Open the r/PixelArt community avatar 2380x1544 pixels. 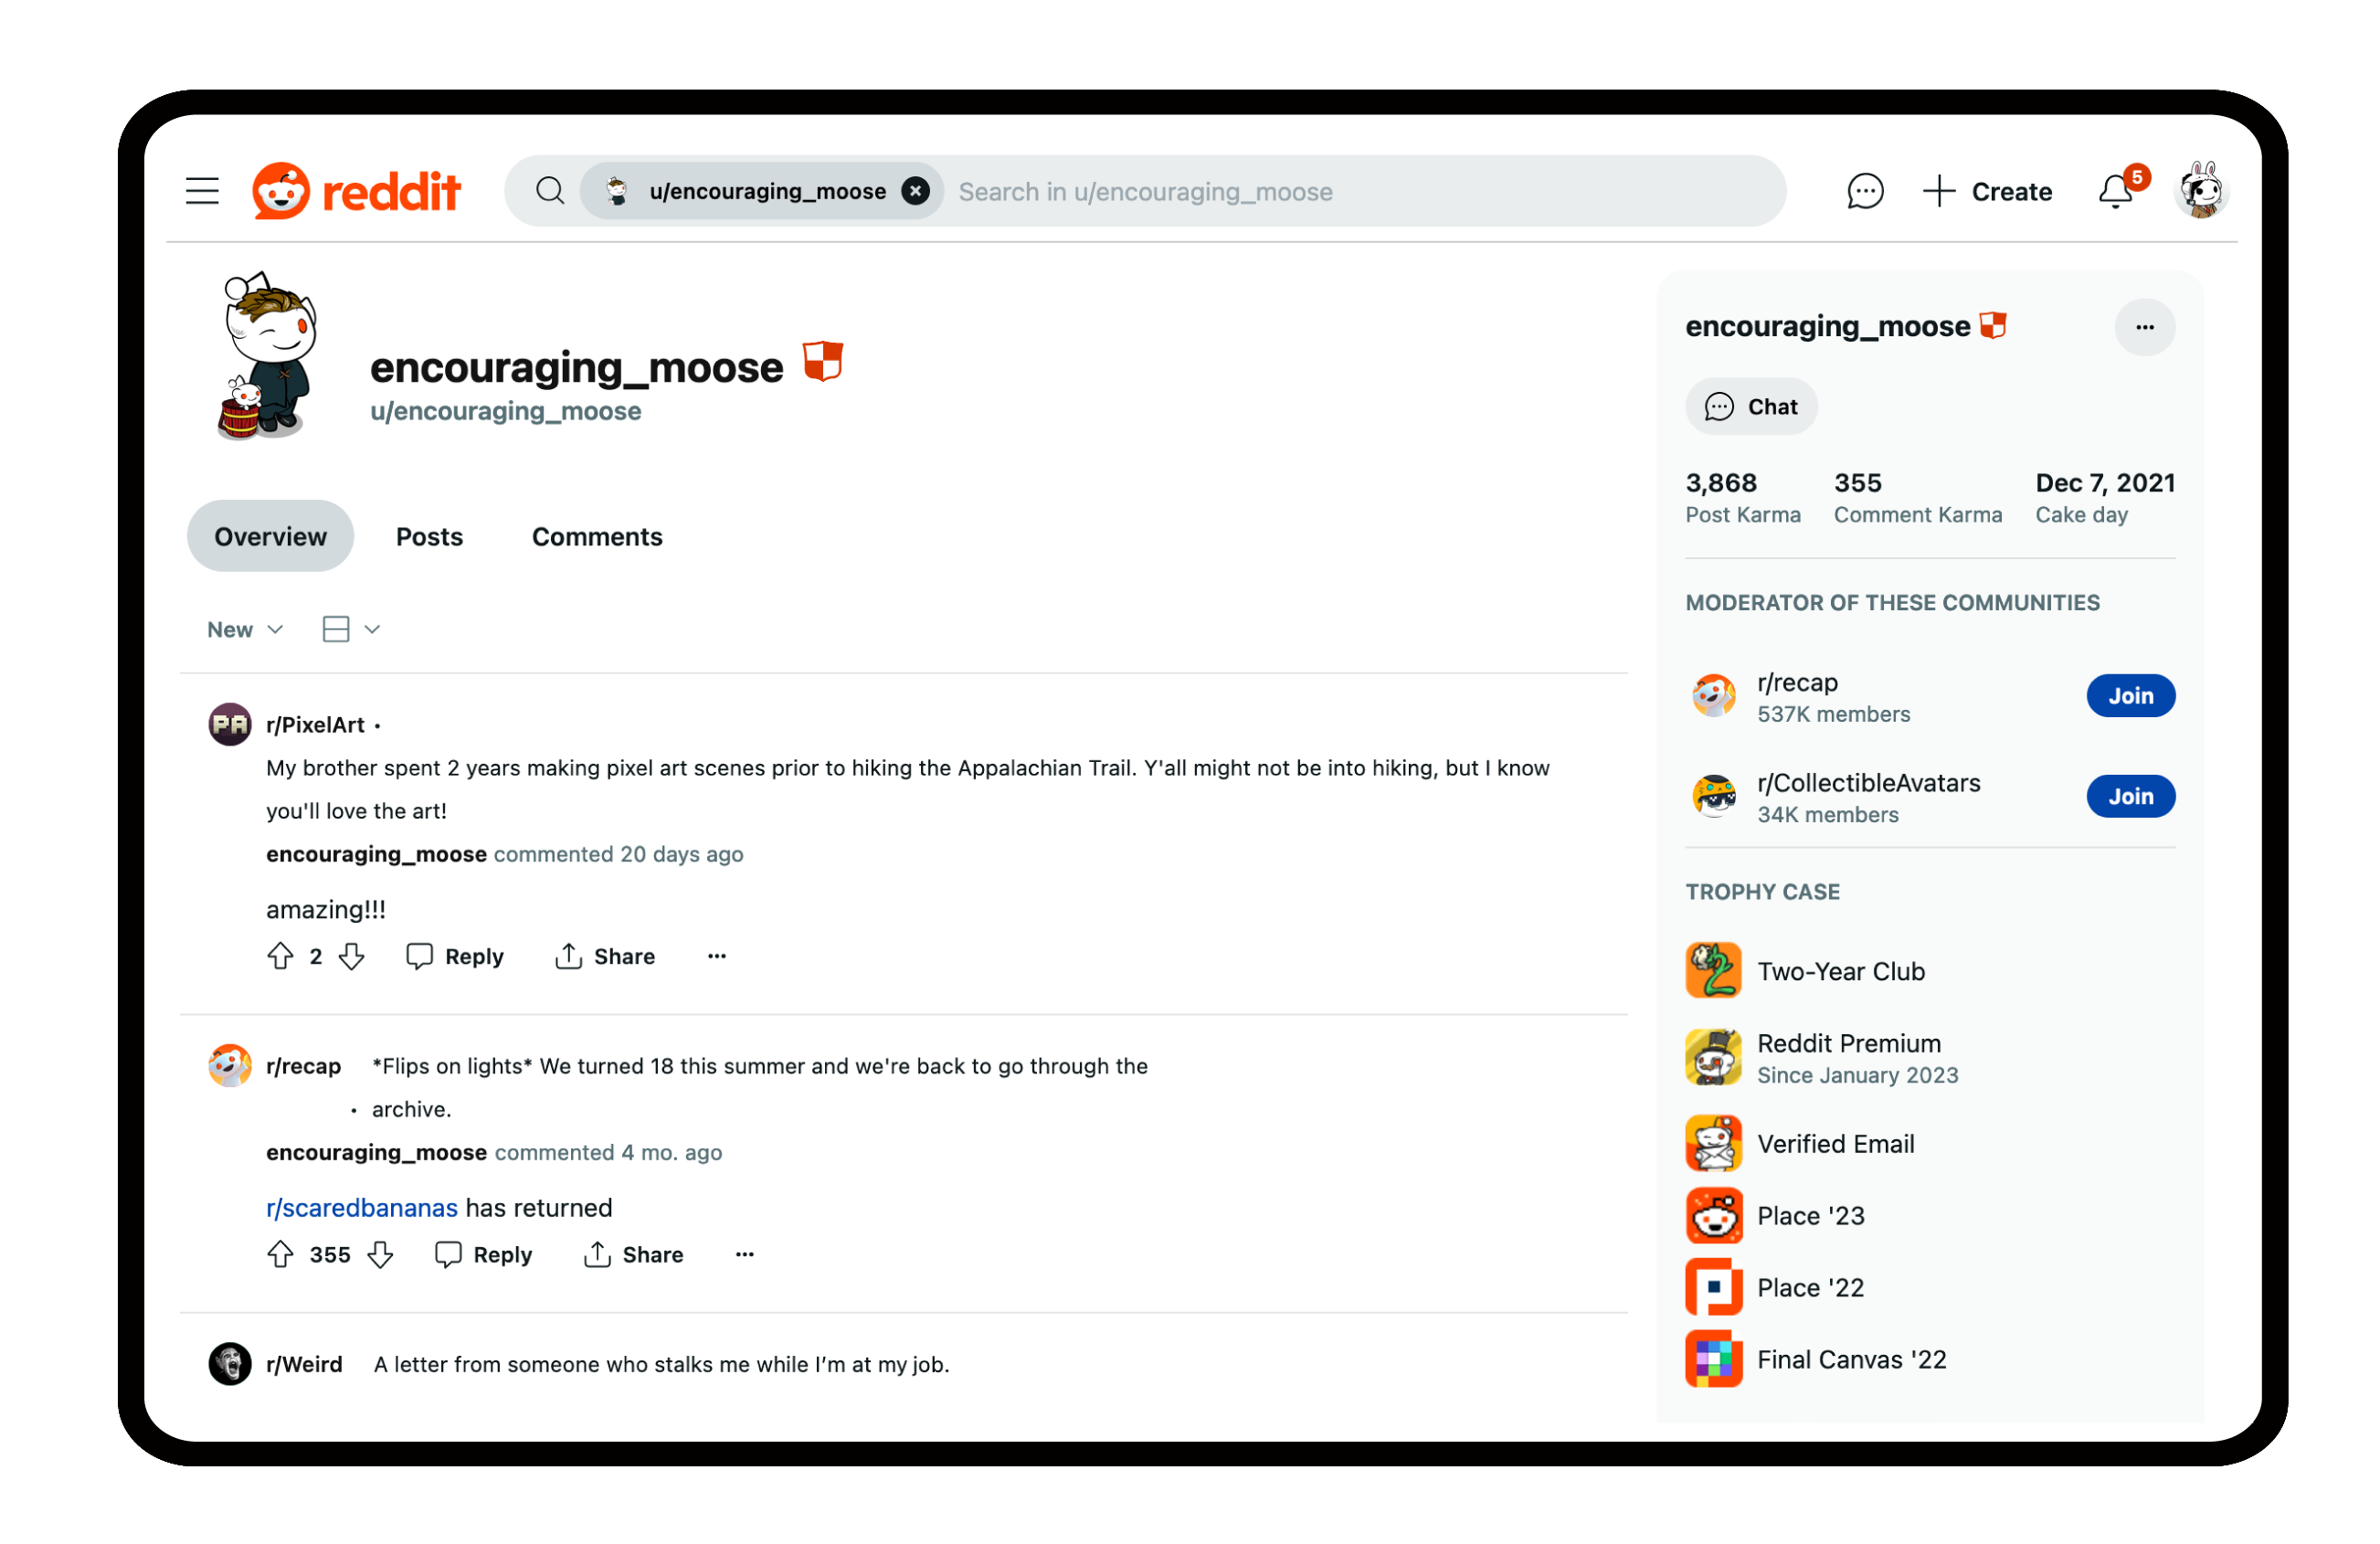(x=229, y=724)
